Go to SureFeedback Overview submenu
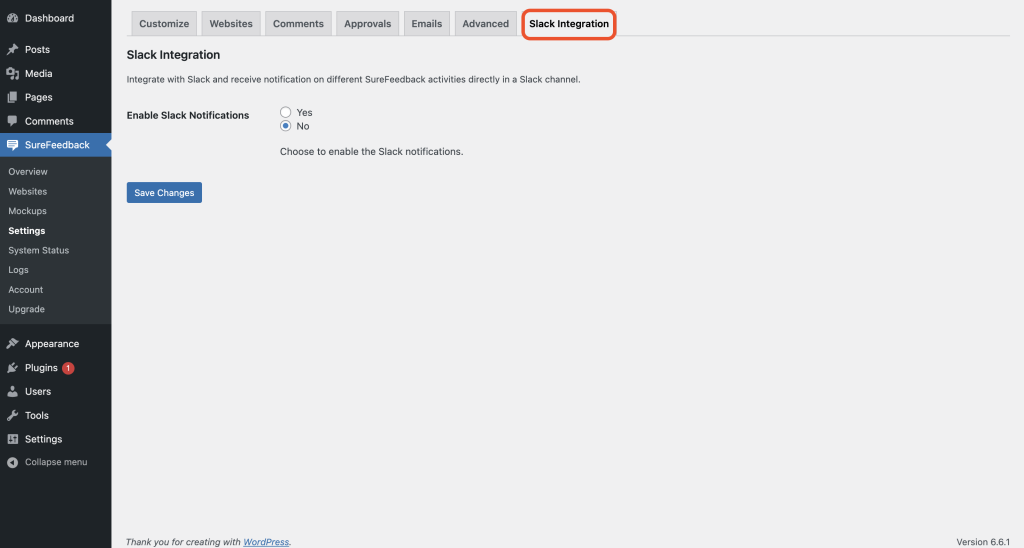 click(x=28, y=172)
